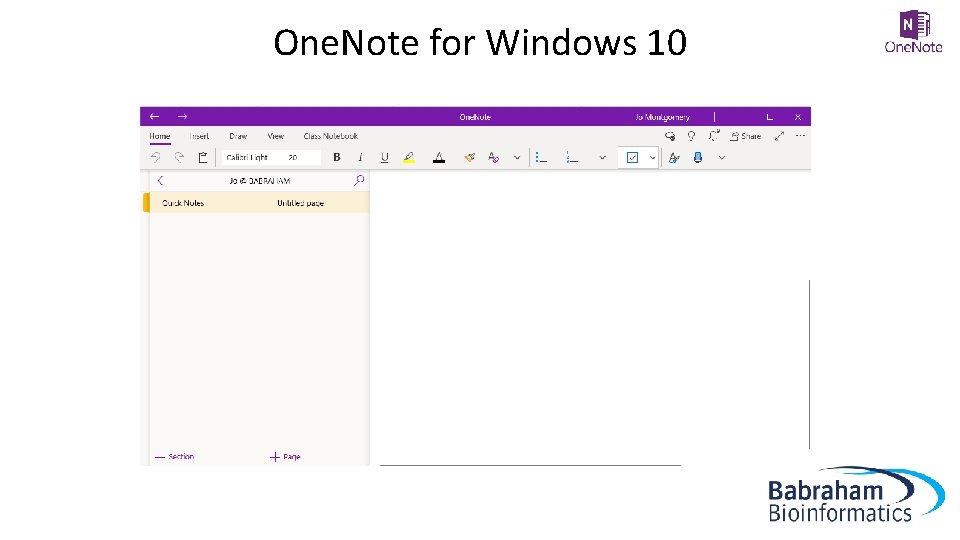Expand more text formatting options chevron
960x540 pixels.
click(517, 158)
